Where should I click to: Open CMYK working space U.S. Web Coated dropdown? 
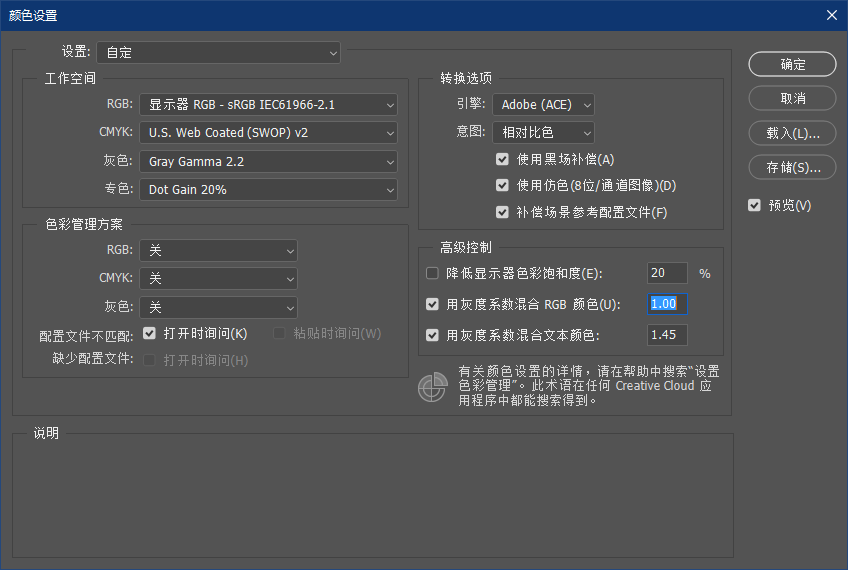point(268,132)
